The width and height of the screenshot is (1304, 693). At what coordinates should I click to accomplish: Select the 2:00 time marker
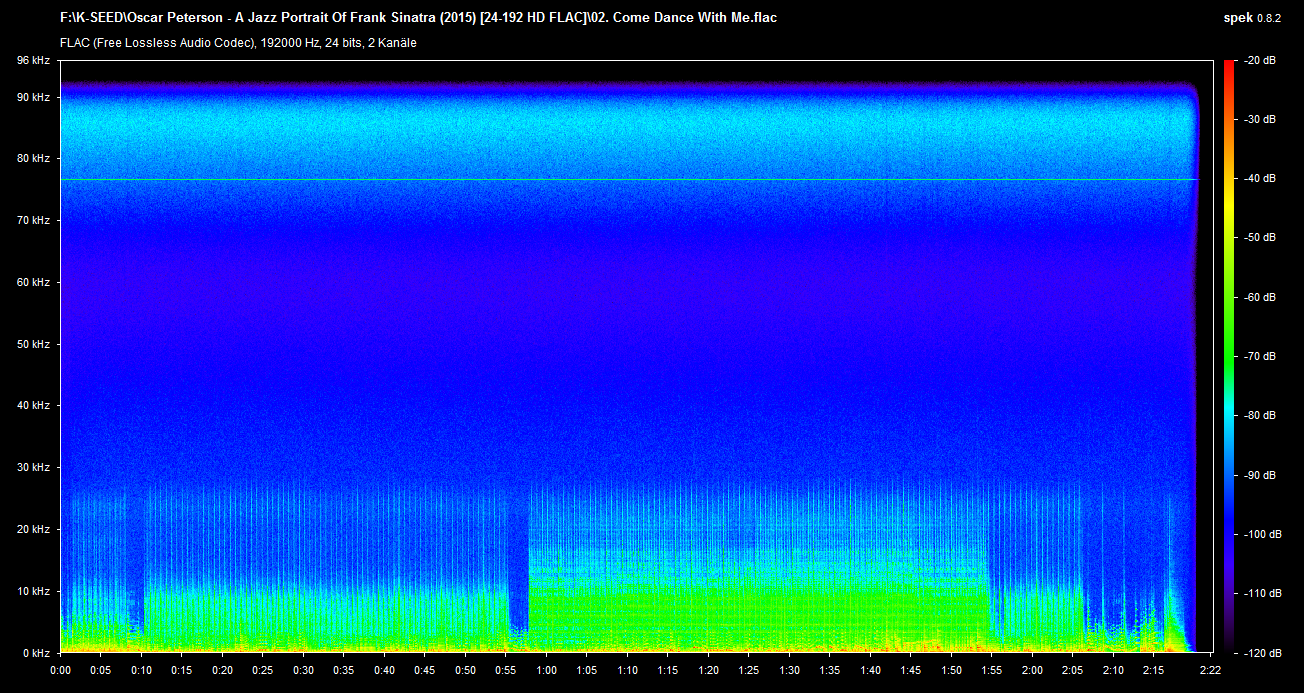click(x=1032, y=670)
